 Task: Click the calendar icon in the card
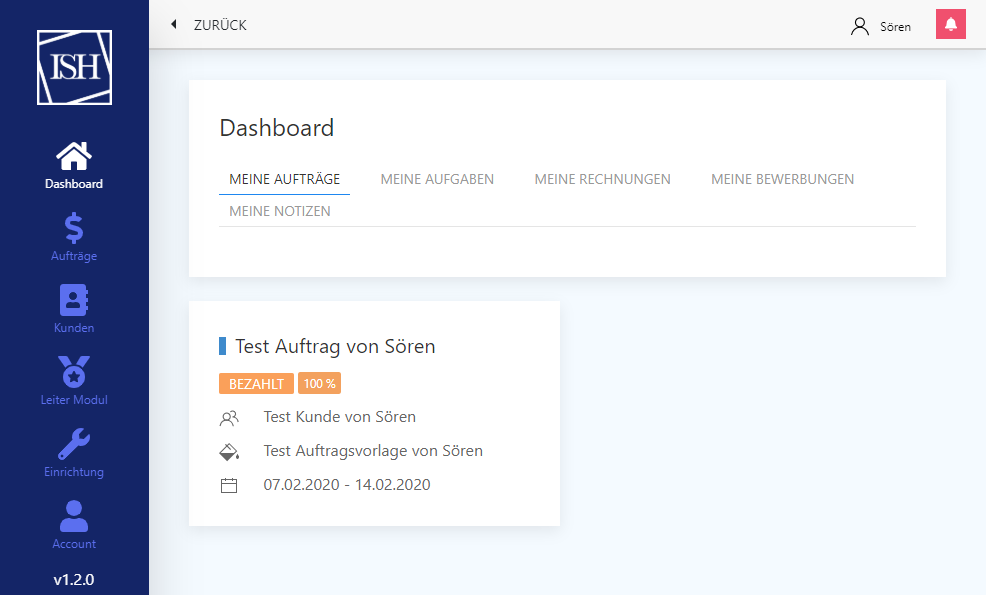[229, 486]
